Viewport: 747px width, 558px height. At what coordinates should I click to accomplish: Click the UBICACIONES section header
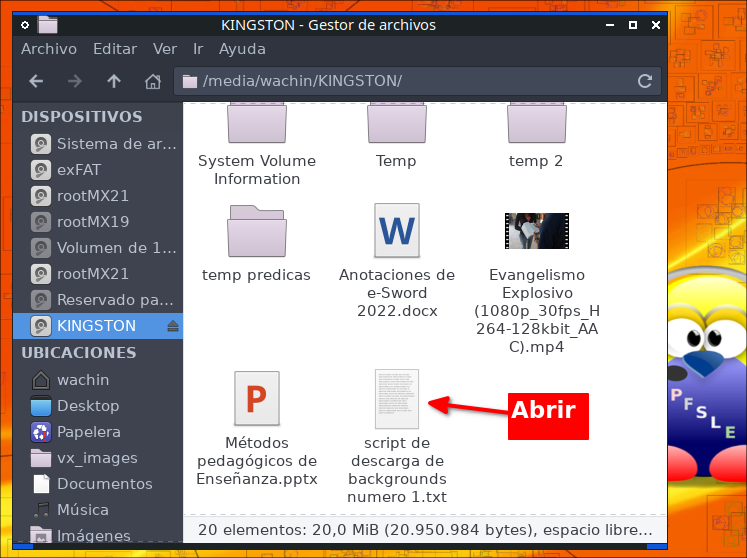tap(79, 353)
